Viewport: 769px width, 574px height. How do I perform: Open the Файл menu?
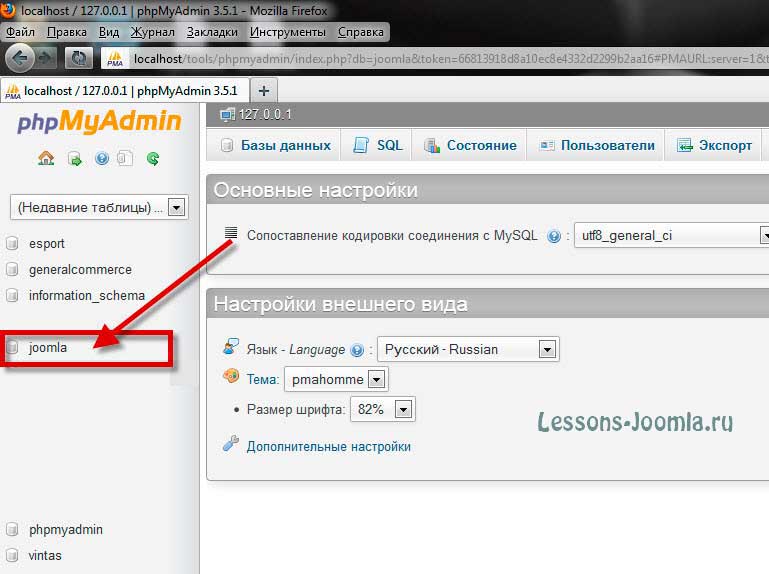coord(20,32)
